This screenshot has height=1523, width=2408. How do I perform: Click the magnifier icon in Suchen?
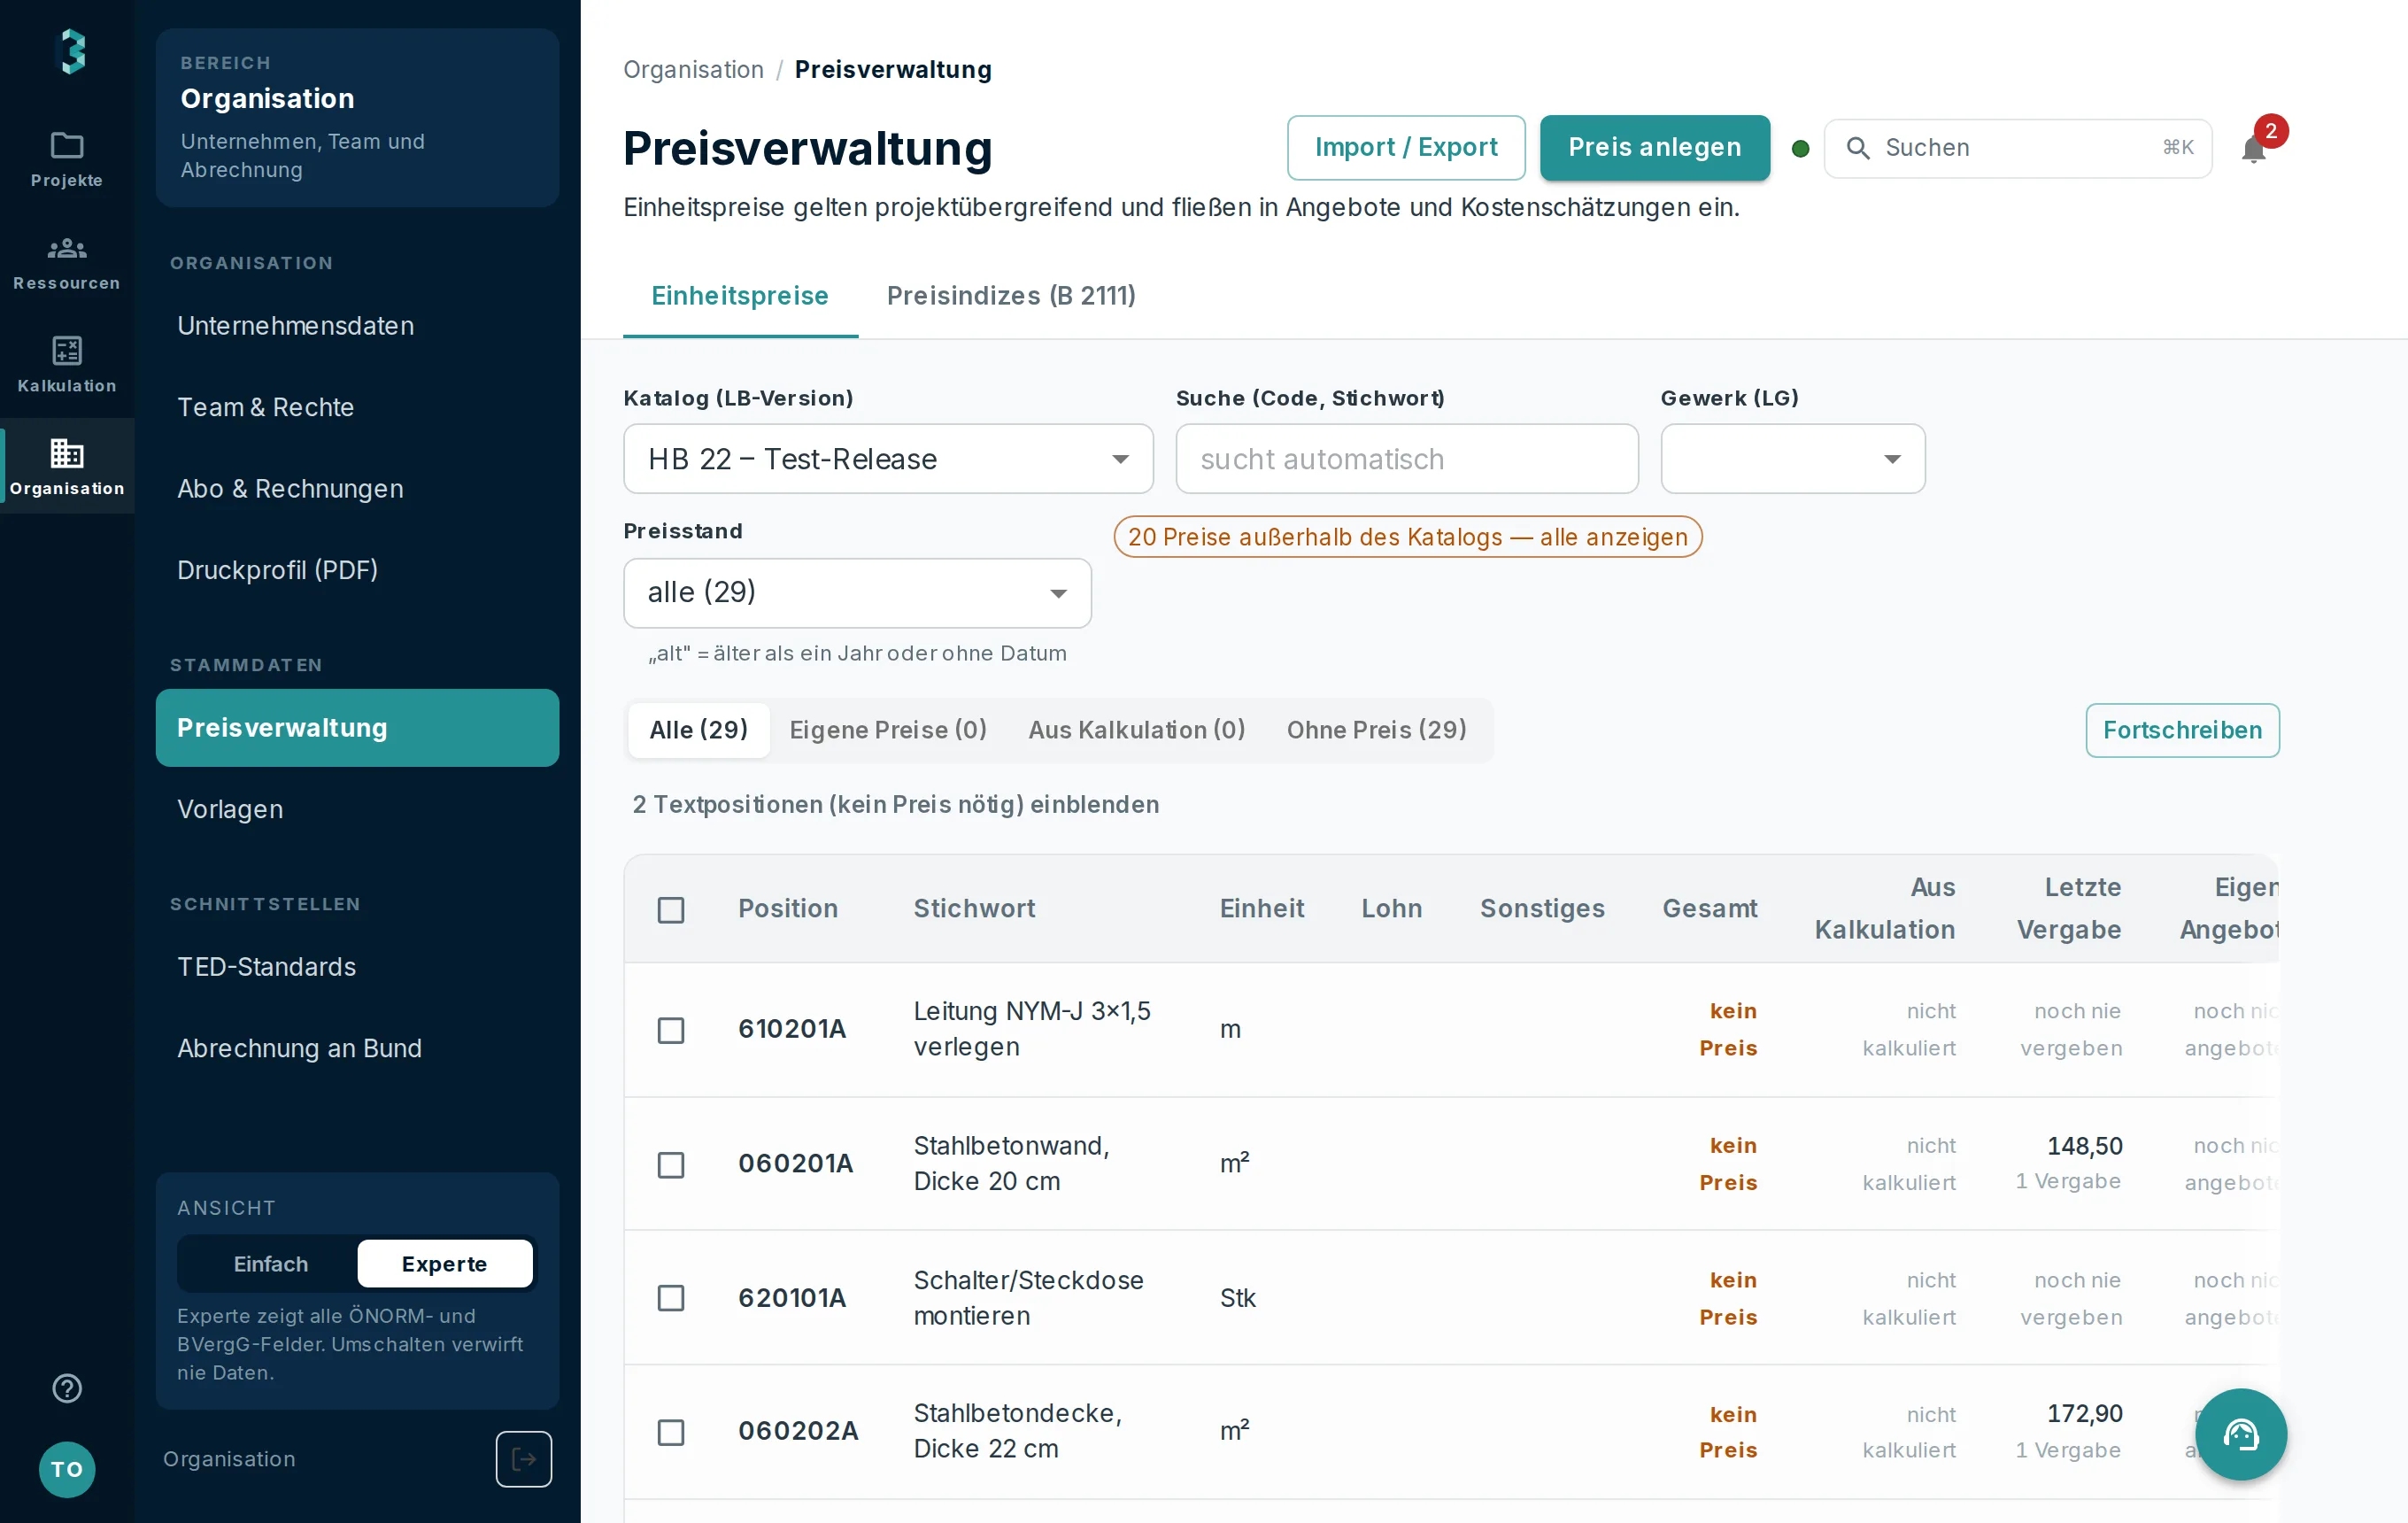click(1858, 148)
